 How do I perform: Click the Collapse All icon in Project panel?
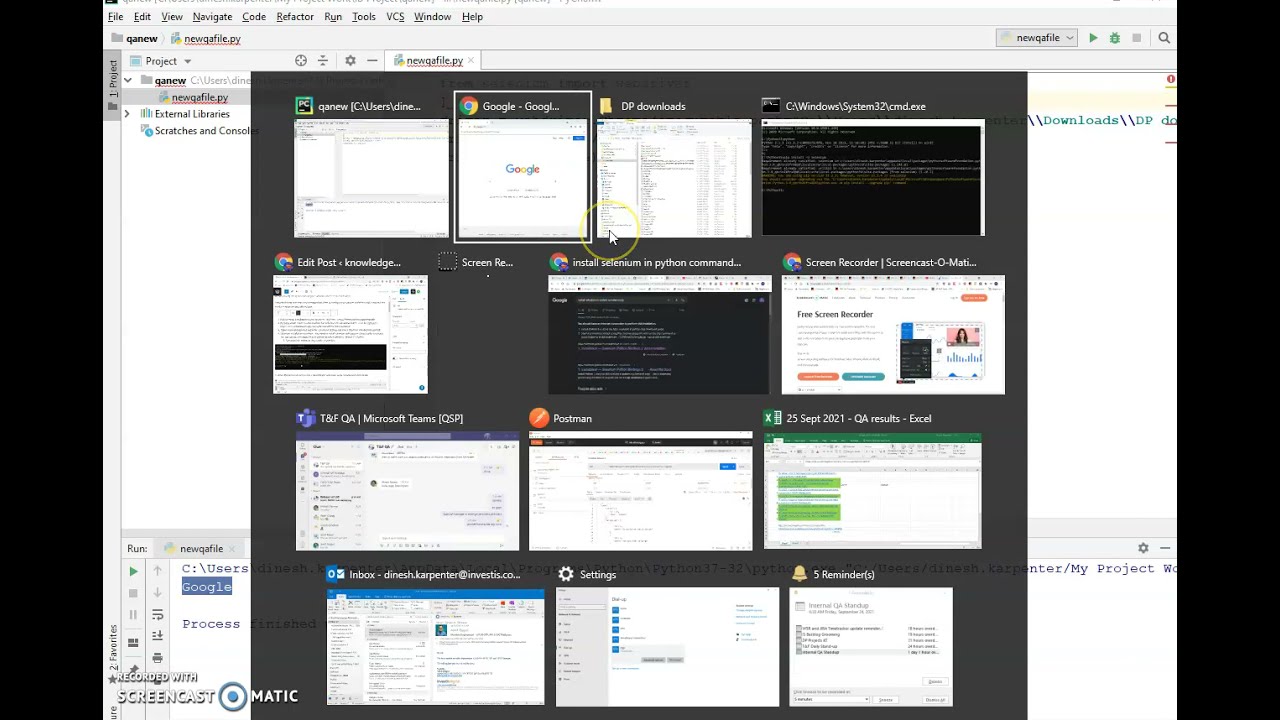coord(322,61)
